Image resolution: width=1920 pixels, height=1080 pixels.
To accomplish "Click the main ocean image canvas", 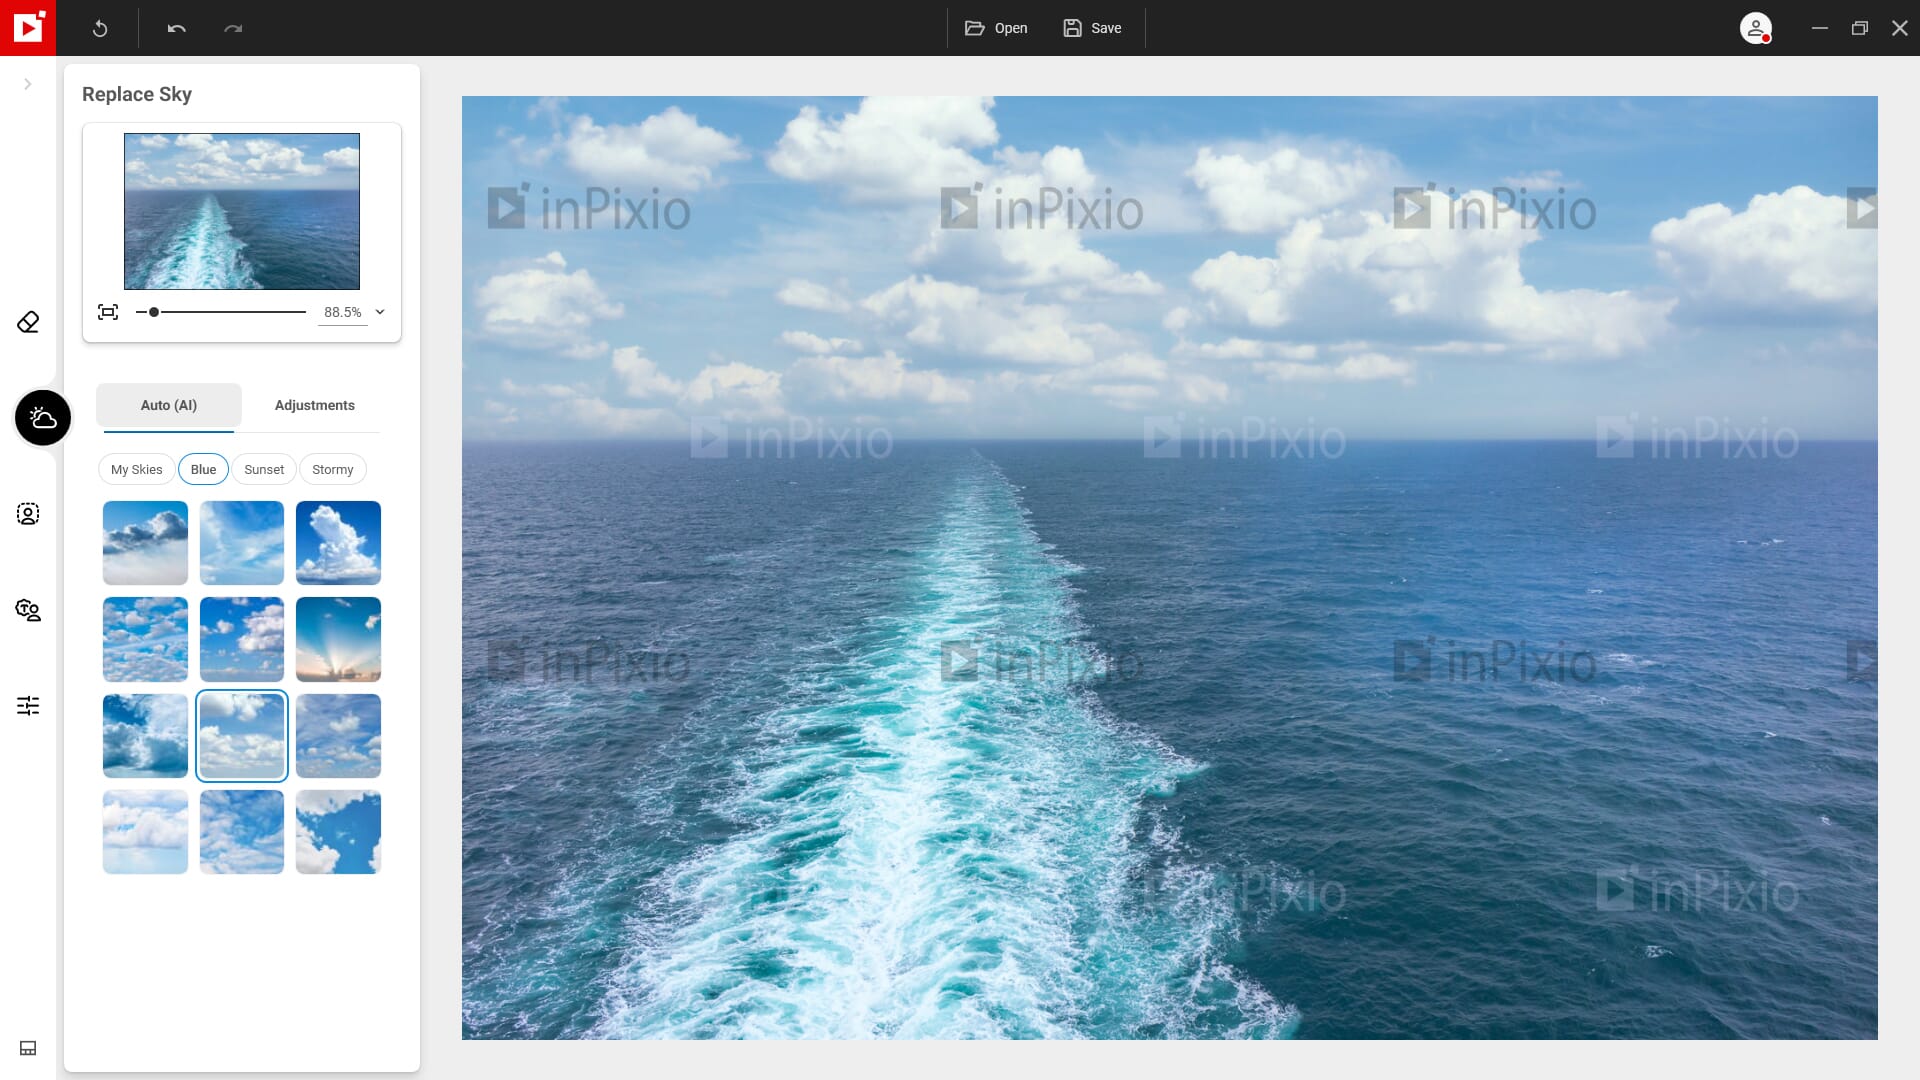I will coord(1170,568).
